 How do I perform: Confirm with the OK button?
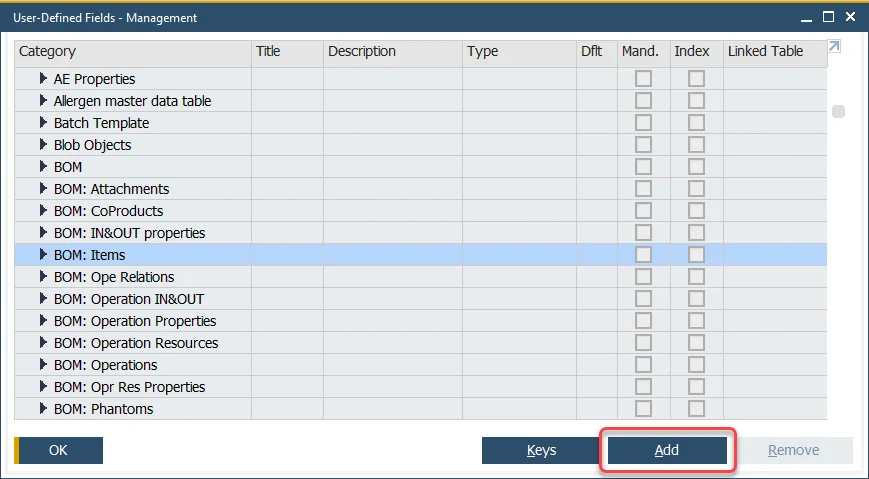[x=59, y=451]
